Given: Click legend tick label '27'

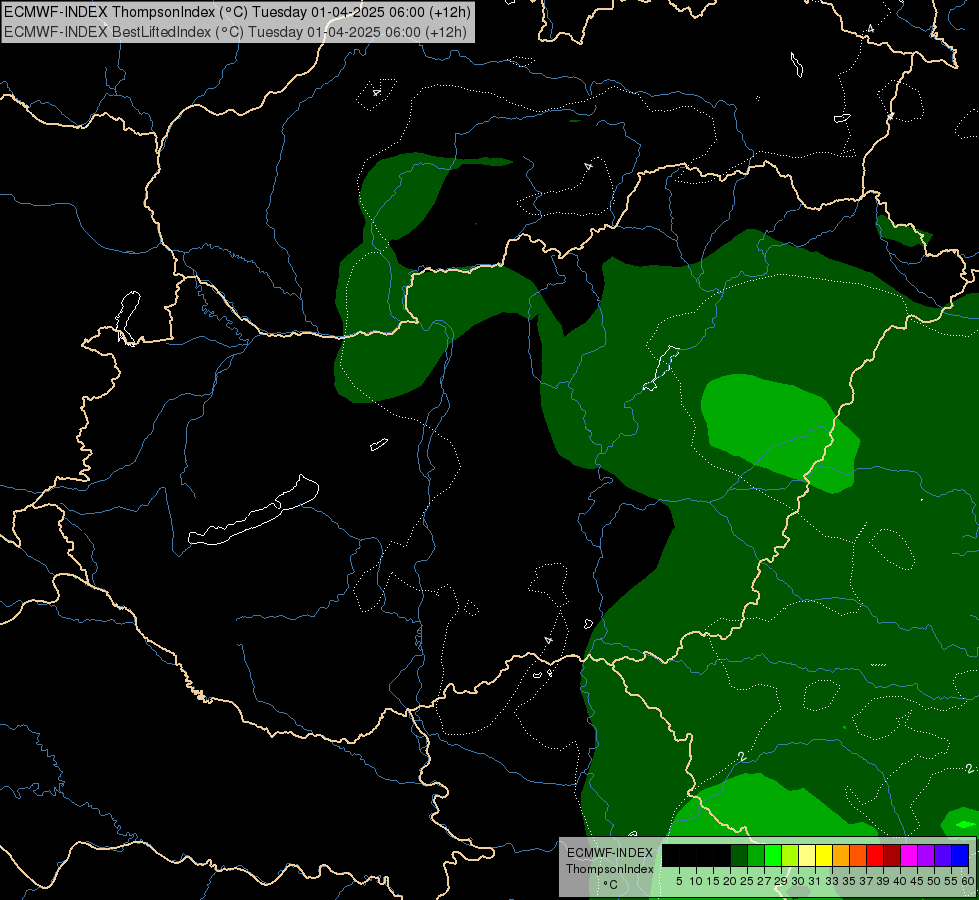Looking at the screenshot, I should click(x=764, y=881).
